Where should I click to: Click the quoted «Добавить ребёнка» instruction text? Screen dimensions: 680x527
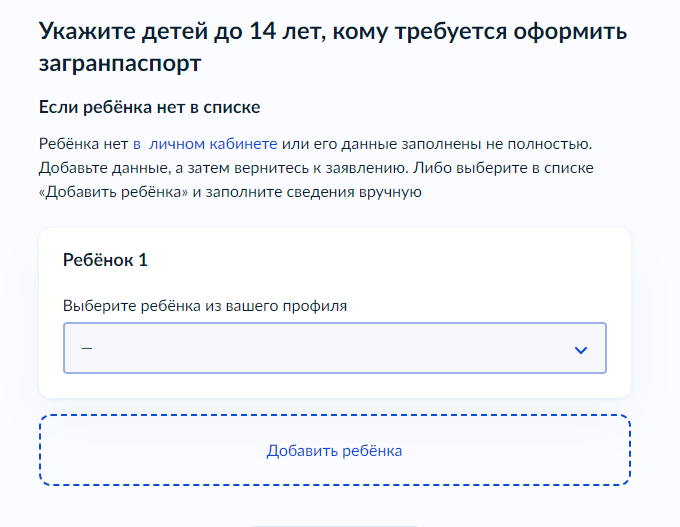pos(114,192)
